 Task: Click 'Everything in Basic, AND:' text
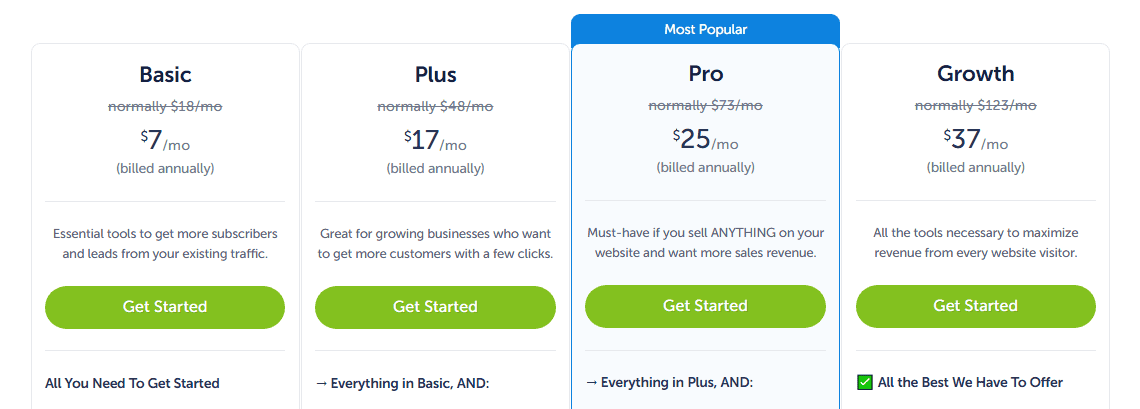tap(402, 383)
